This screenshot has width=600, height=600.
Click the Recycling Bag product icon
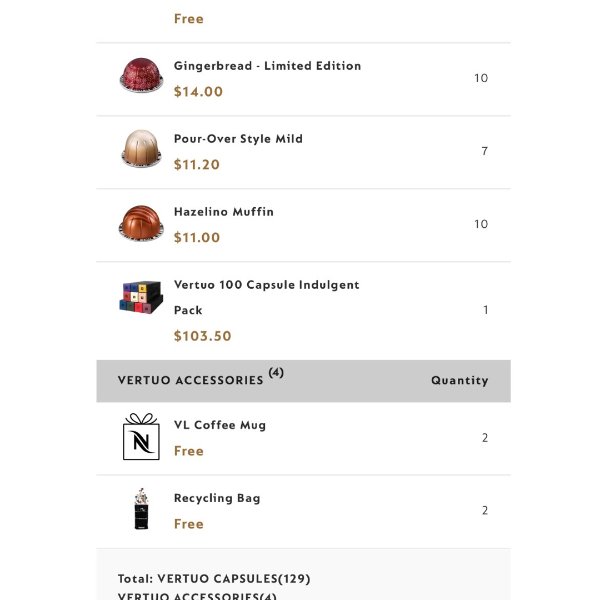click(141, 509)
